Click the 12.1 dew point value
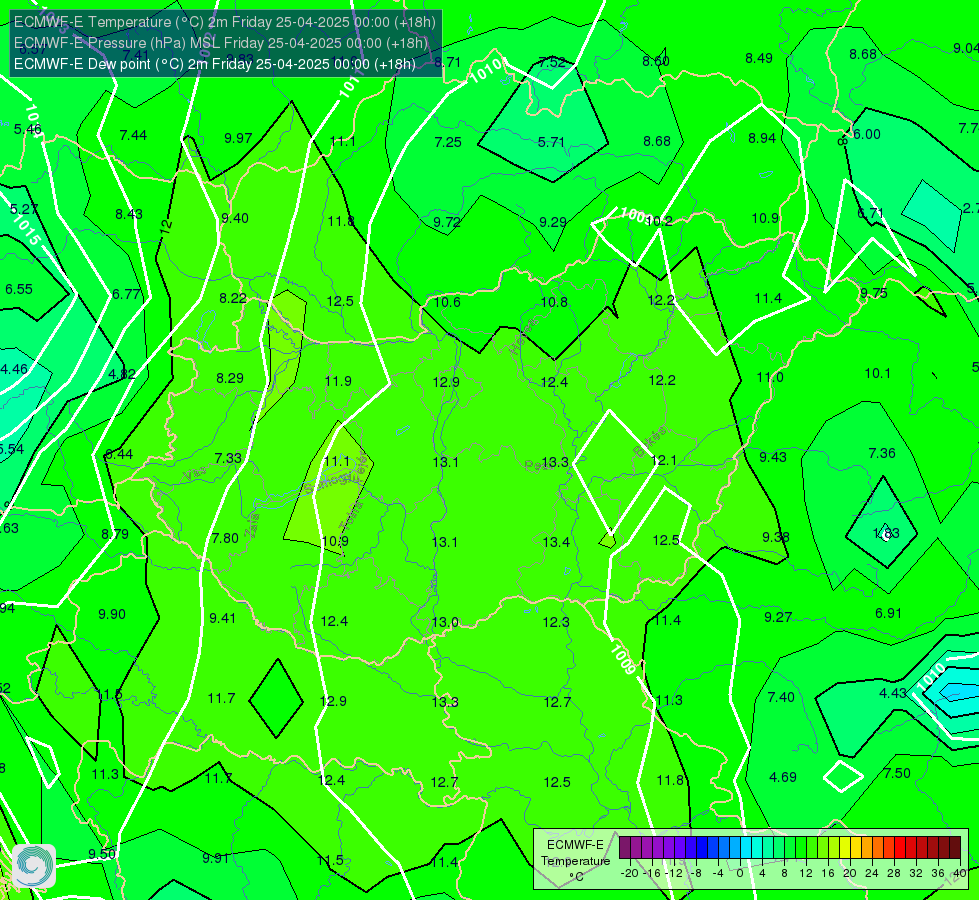Viewport: 979px width, 900px height. point(663,460)
